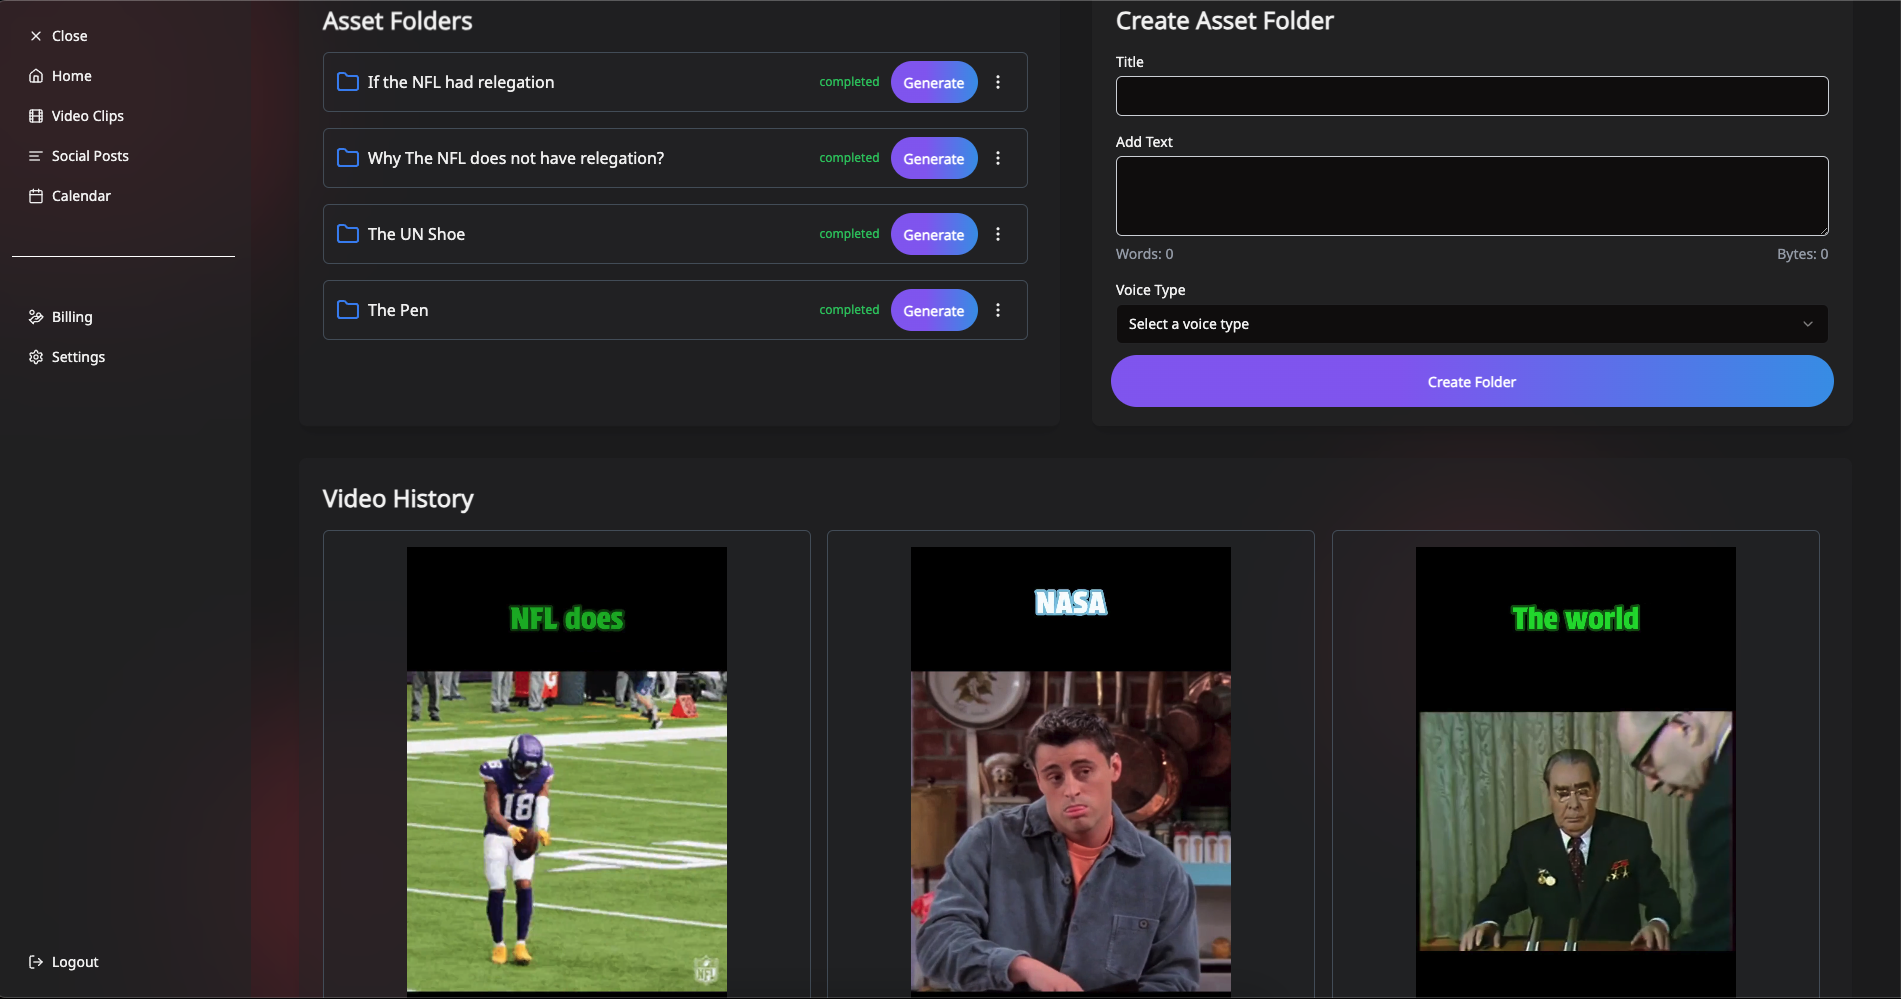Click the Close X icon in sidebar
This screenshot has width=1901, height=999.
36,36
